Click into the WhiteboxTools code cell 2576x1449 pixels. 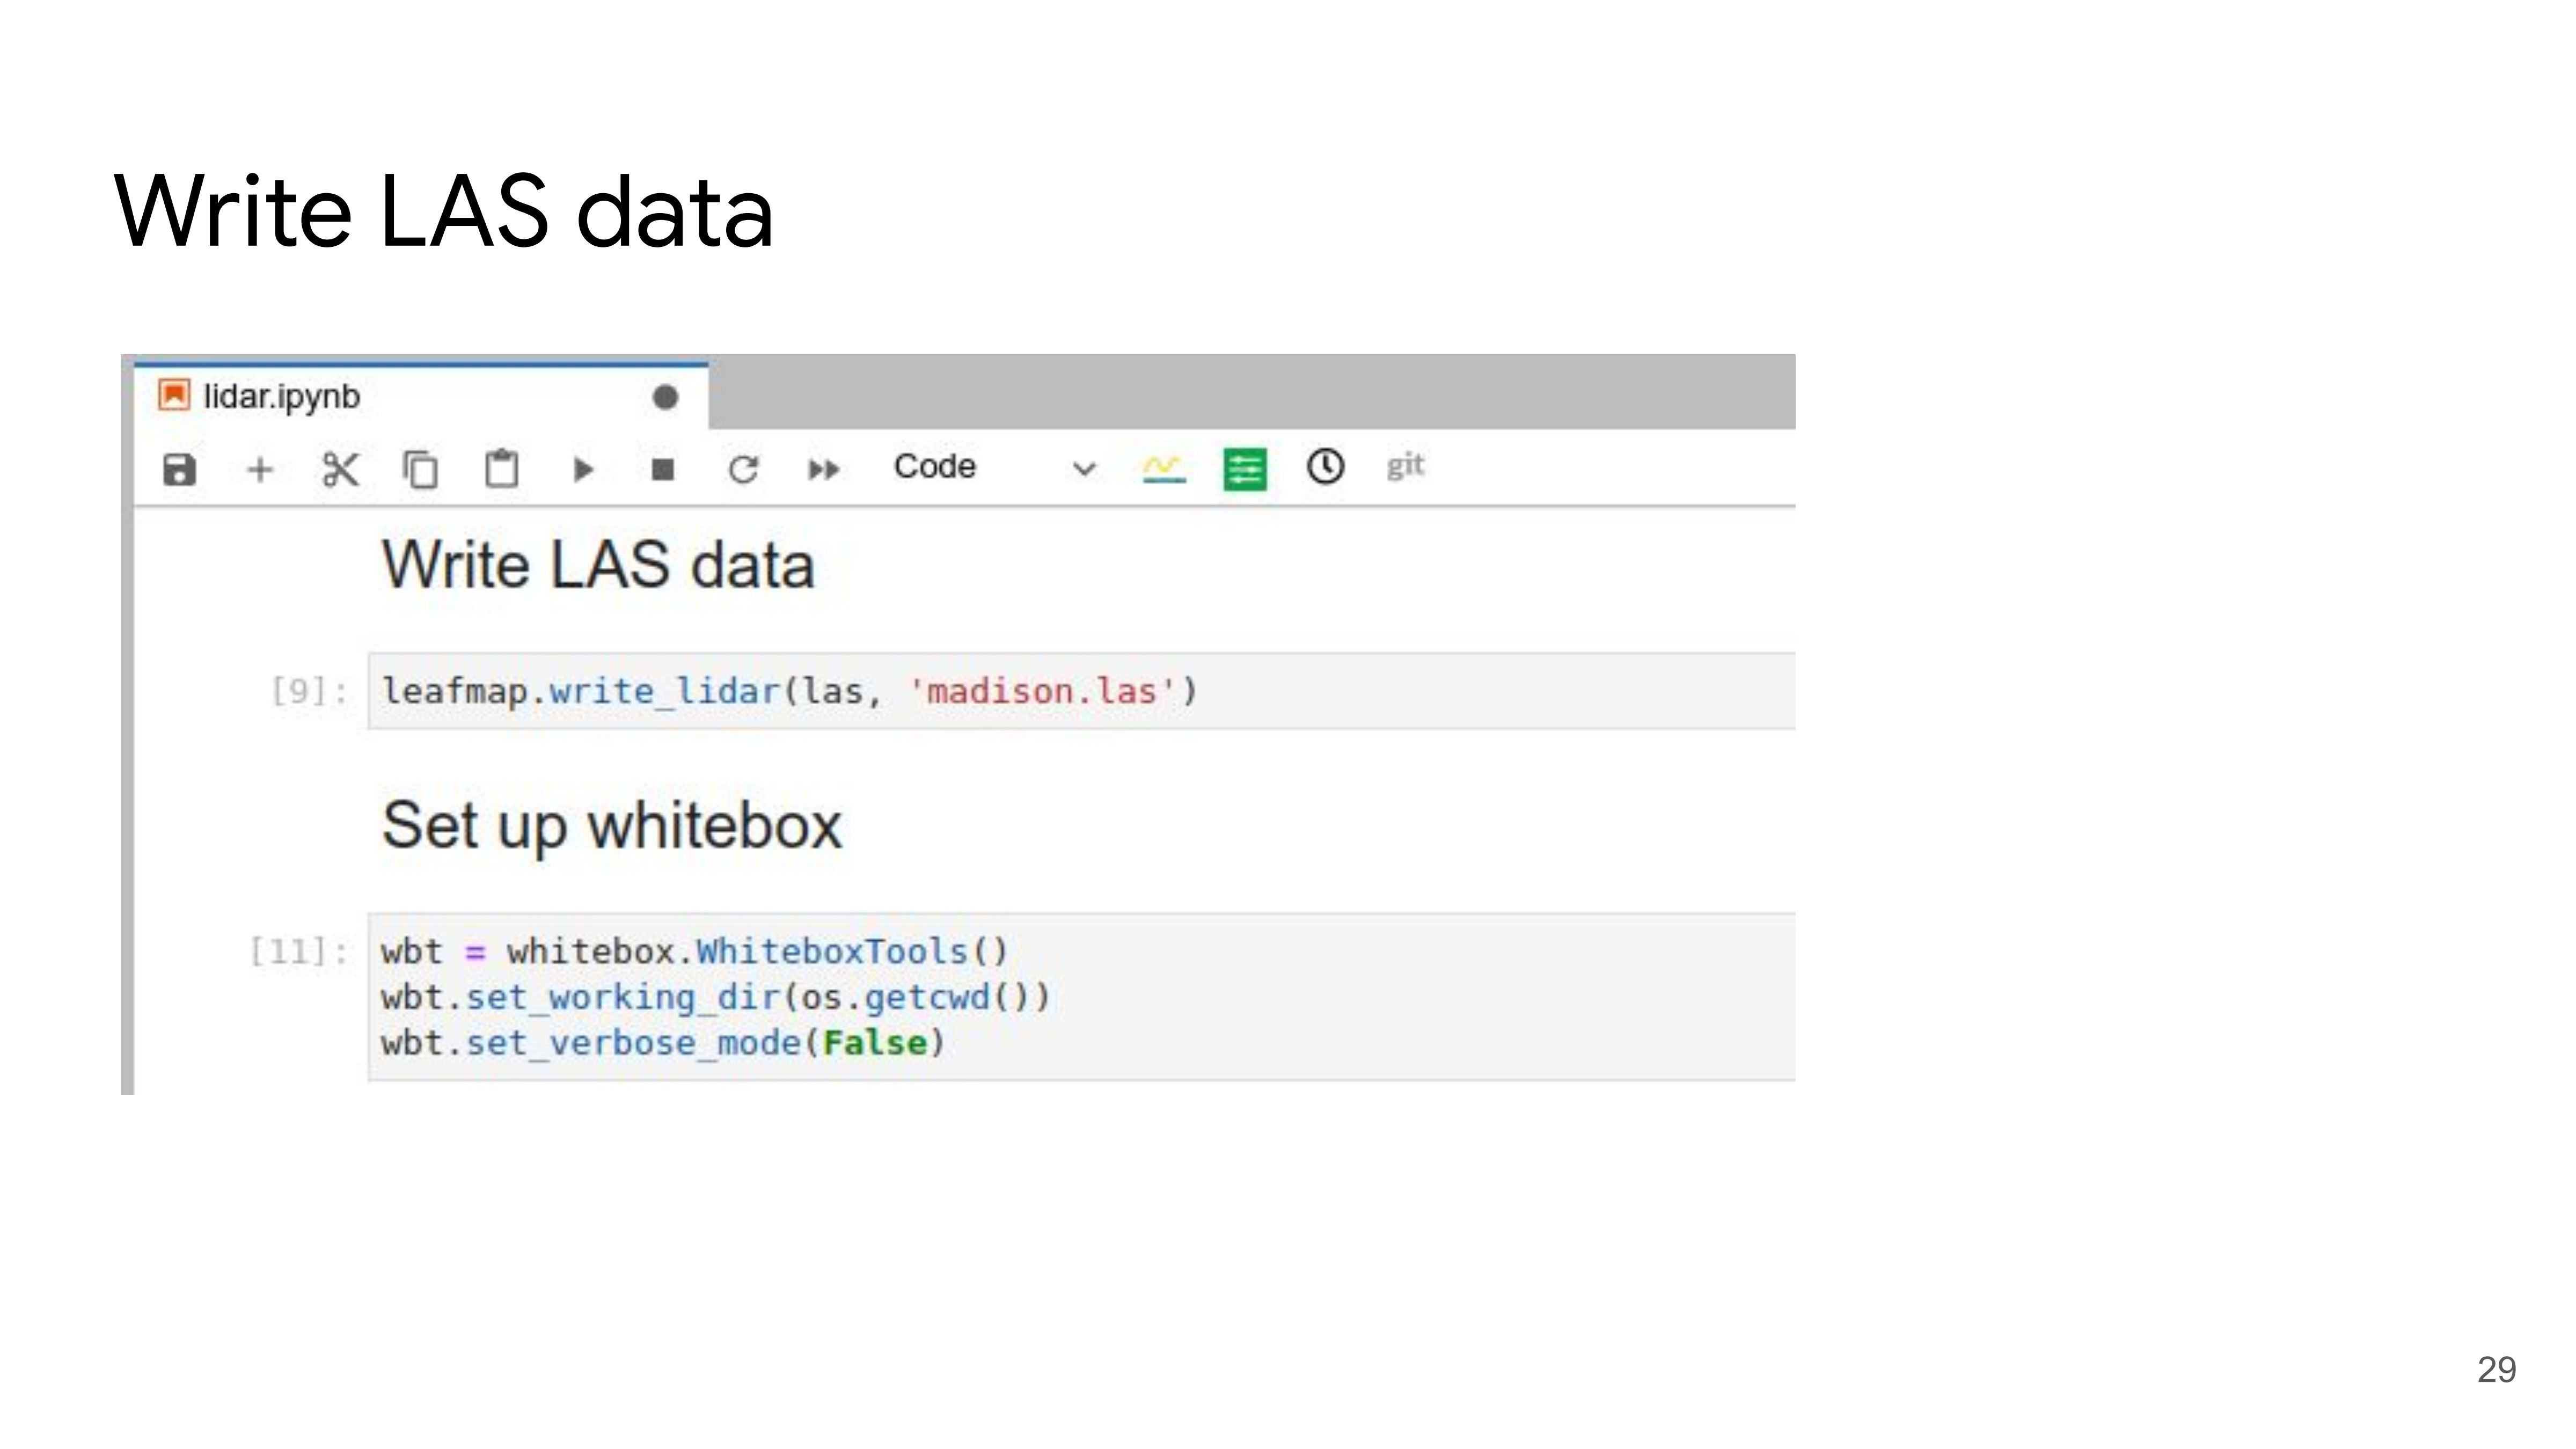[x=1081, y=997]
